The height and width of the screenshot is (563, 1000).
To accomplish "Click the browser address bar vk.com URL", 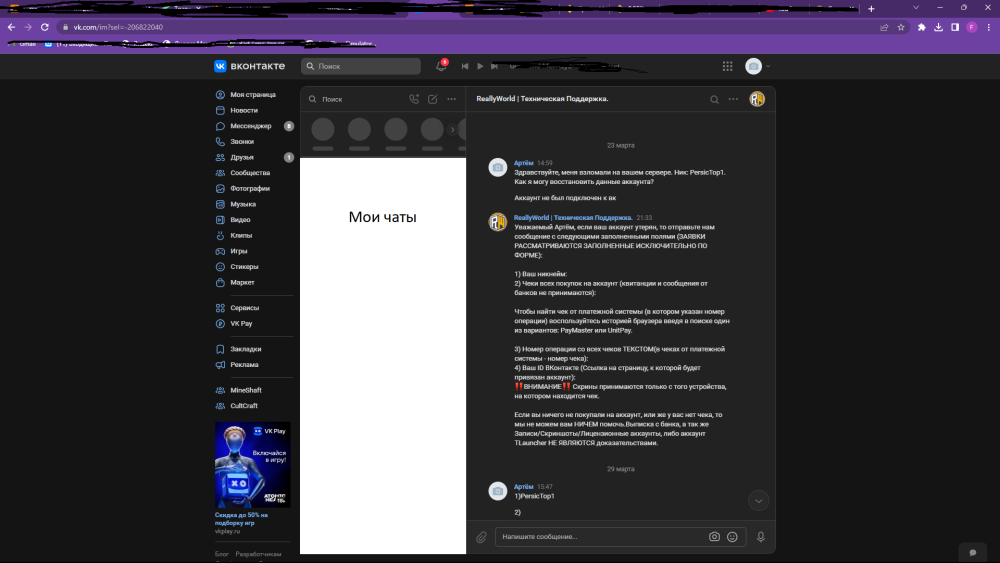I will point(118,27).
